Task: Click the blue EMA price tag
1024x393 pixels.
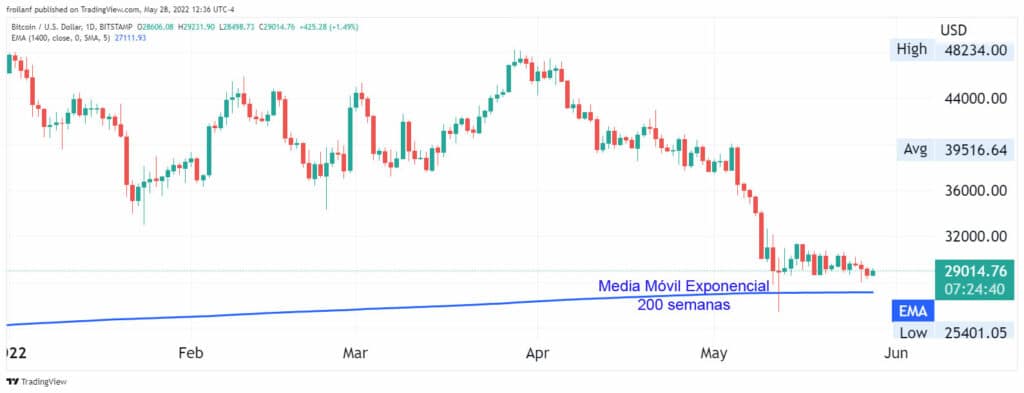Action: point(913,311)
